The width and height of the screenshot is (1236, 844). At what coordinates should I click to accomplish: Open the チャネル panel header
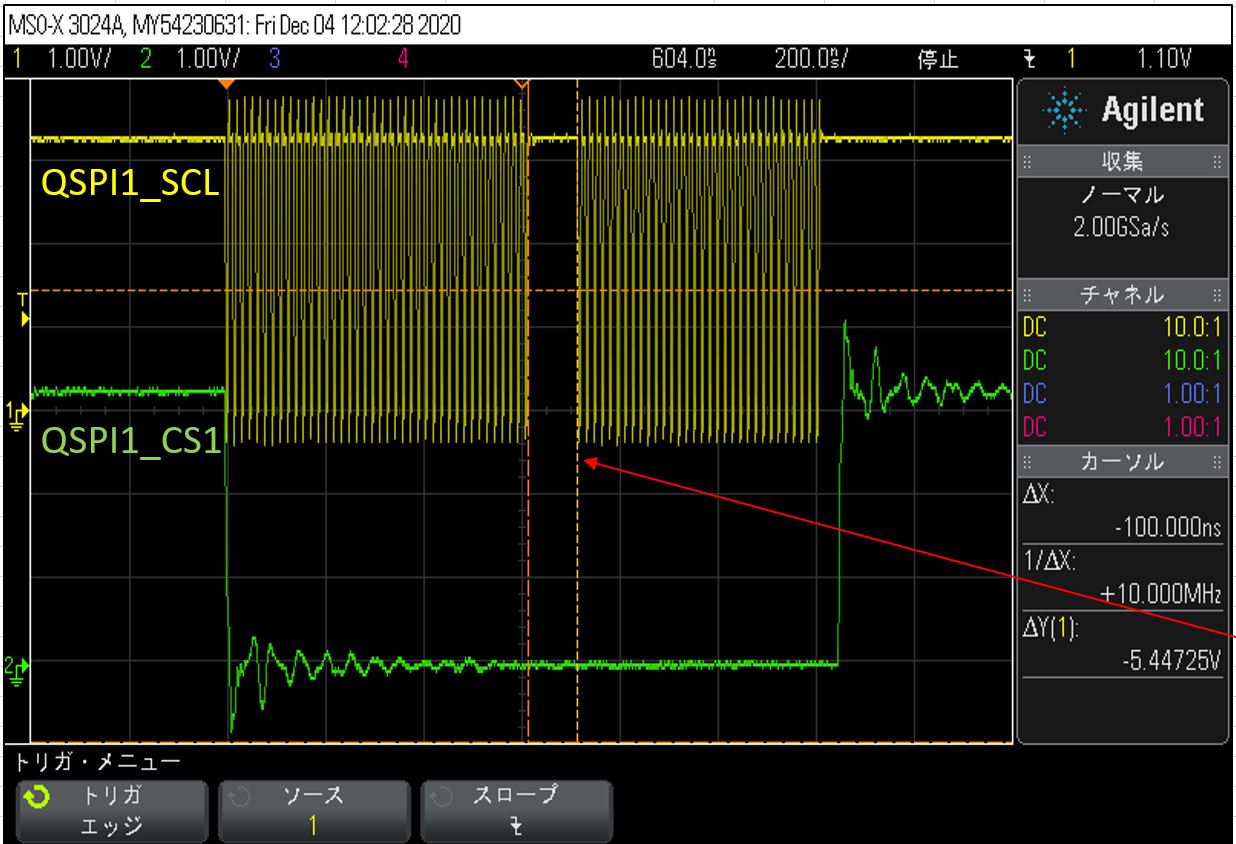[x=1122, y=296]
